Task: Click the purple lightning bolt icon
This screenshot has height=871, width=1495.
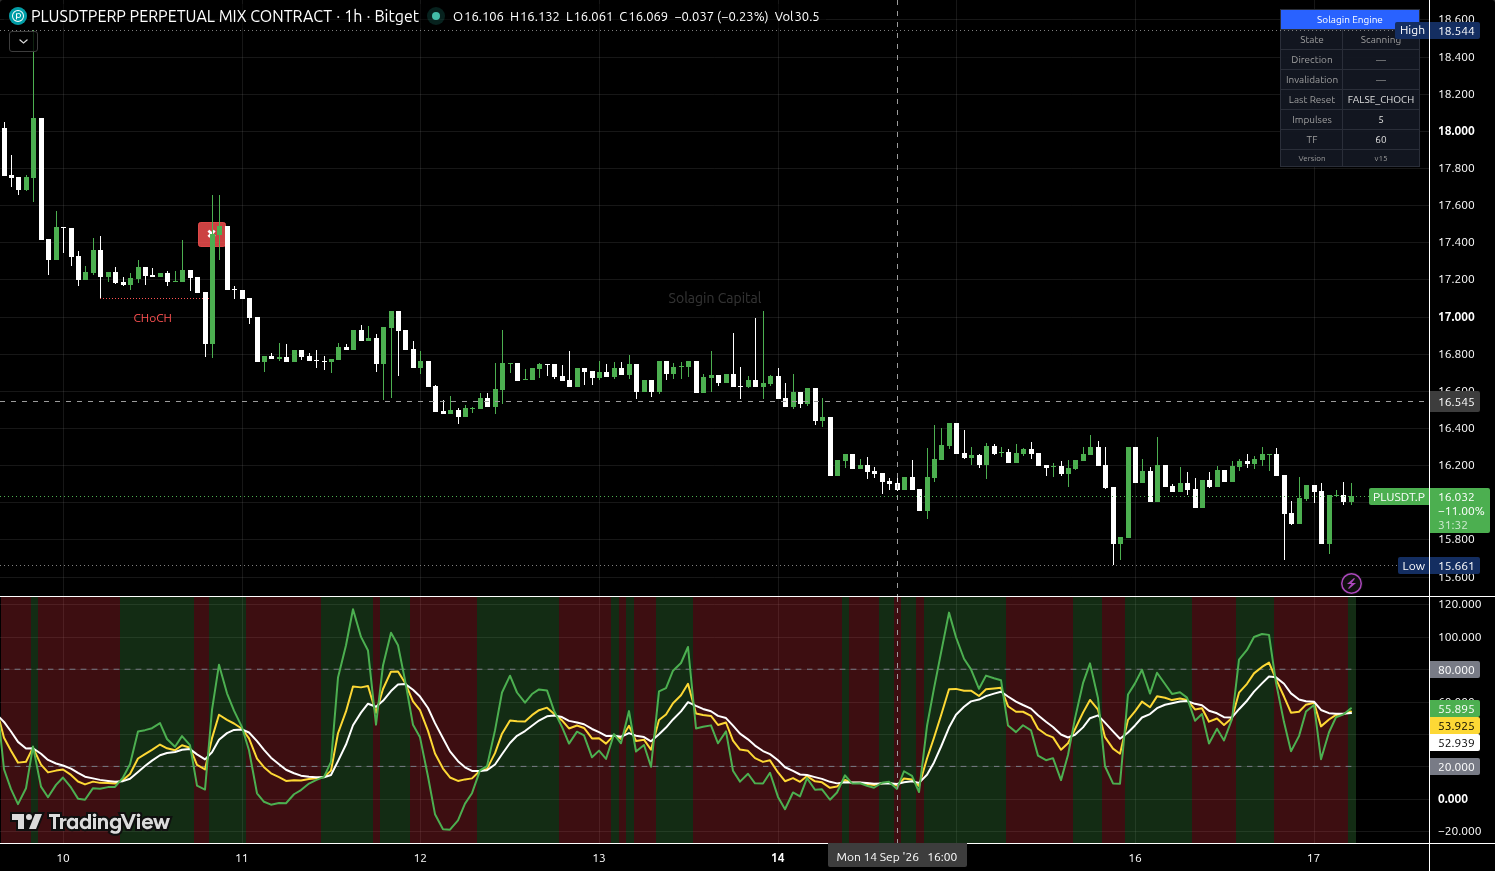Action: (1351, 583)
